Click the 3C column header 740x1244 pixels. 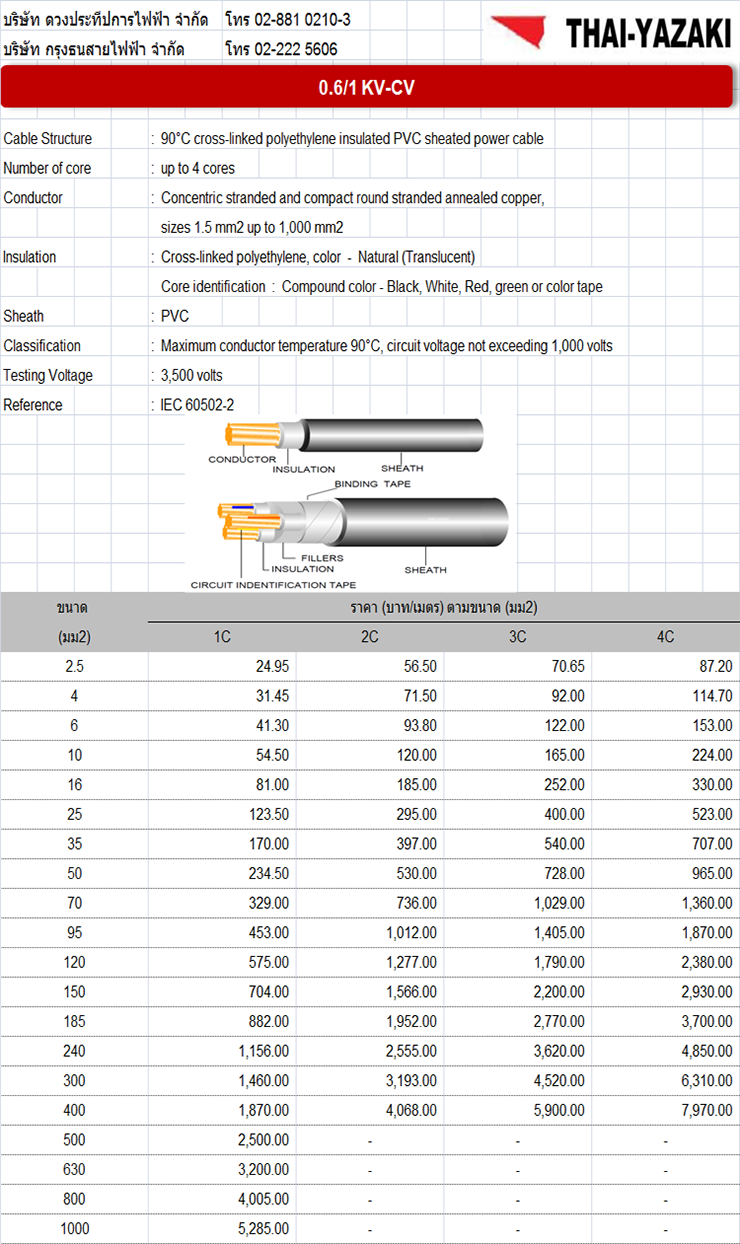tap(518, 637)
